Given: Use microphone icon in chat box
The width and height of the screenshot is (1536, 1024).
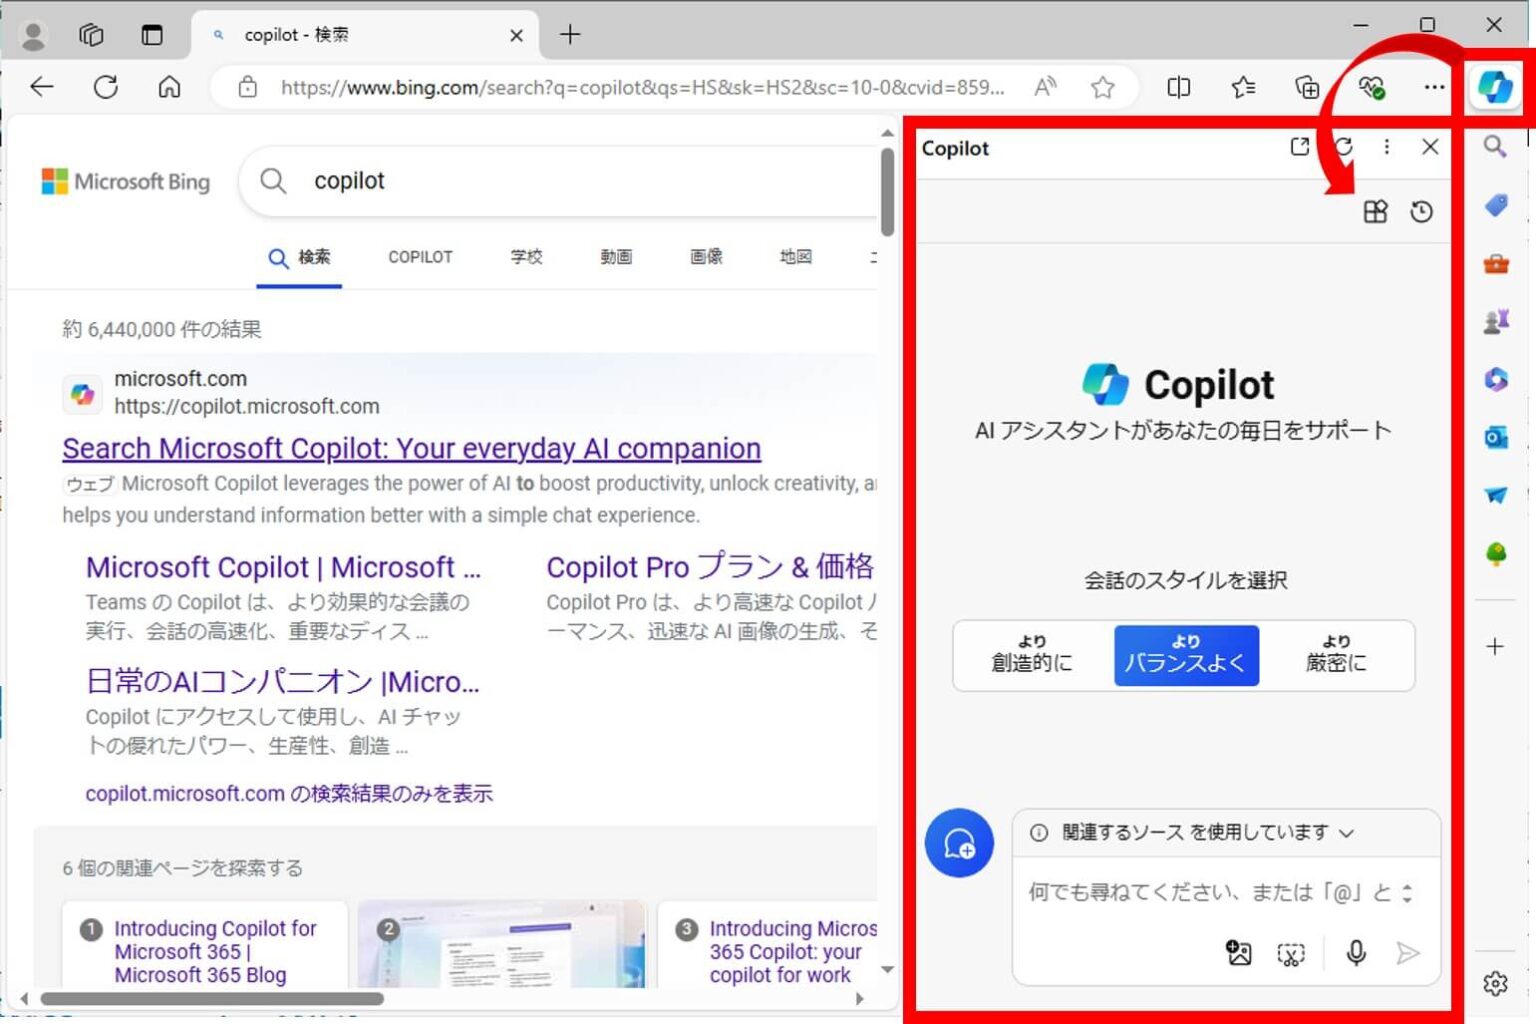Looking at the screenshot, I should pyautogui.click(x=1356, y=953).
